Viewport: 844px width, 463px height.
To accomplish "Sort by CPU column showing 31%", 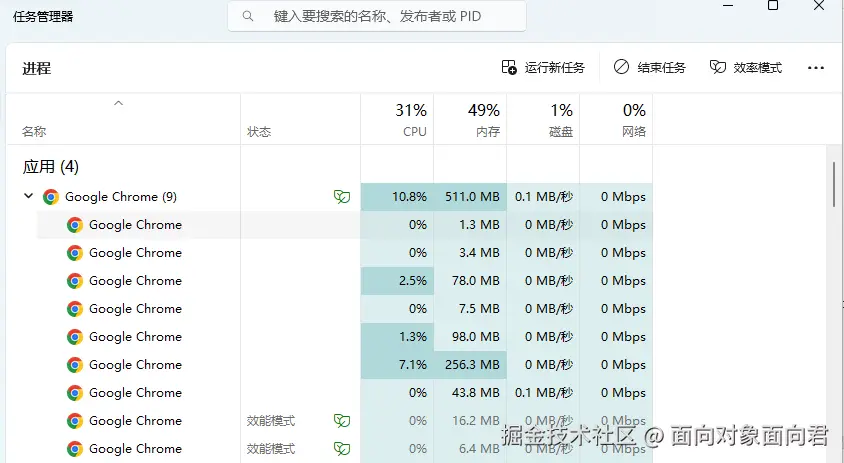I will [x=397, y=120].
